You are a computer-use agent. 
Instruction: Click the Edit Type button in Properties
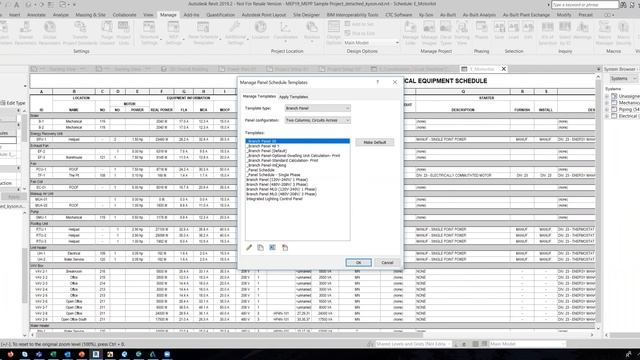pos(13,103)
